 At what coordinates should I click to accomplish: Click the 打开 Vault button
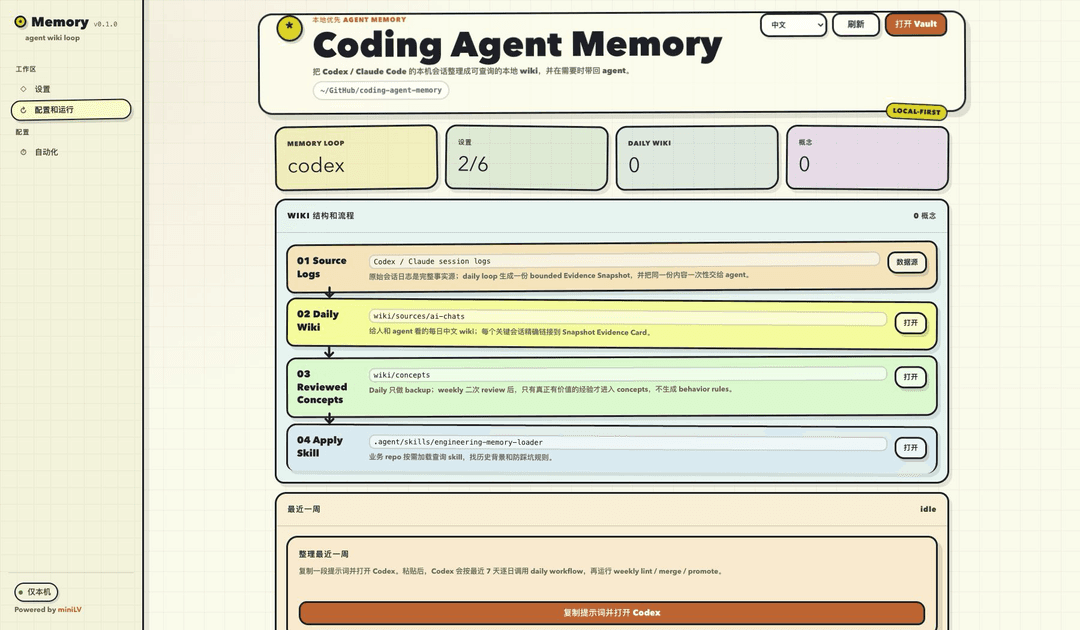(915, 24)
